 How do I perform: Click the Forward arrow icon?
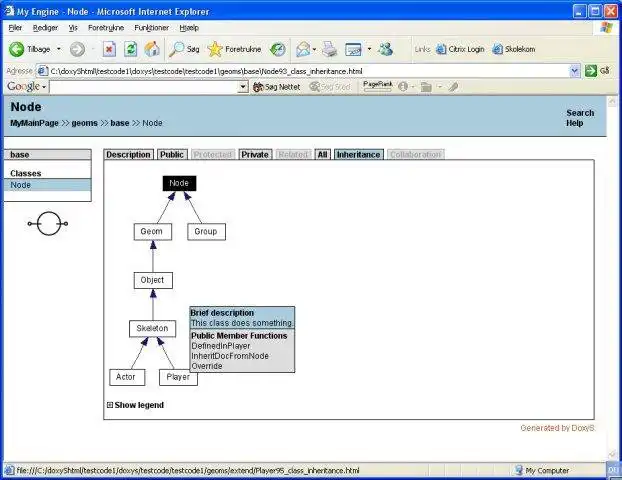pos(77,49)
